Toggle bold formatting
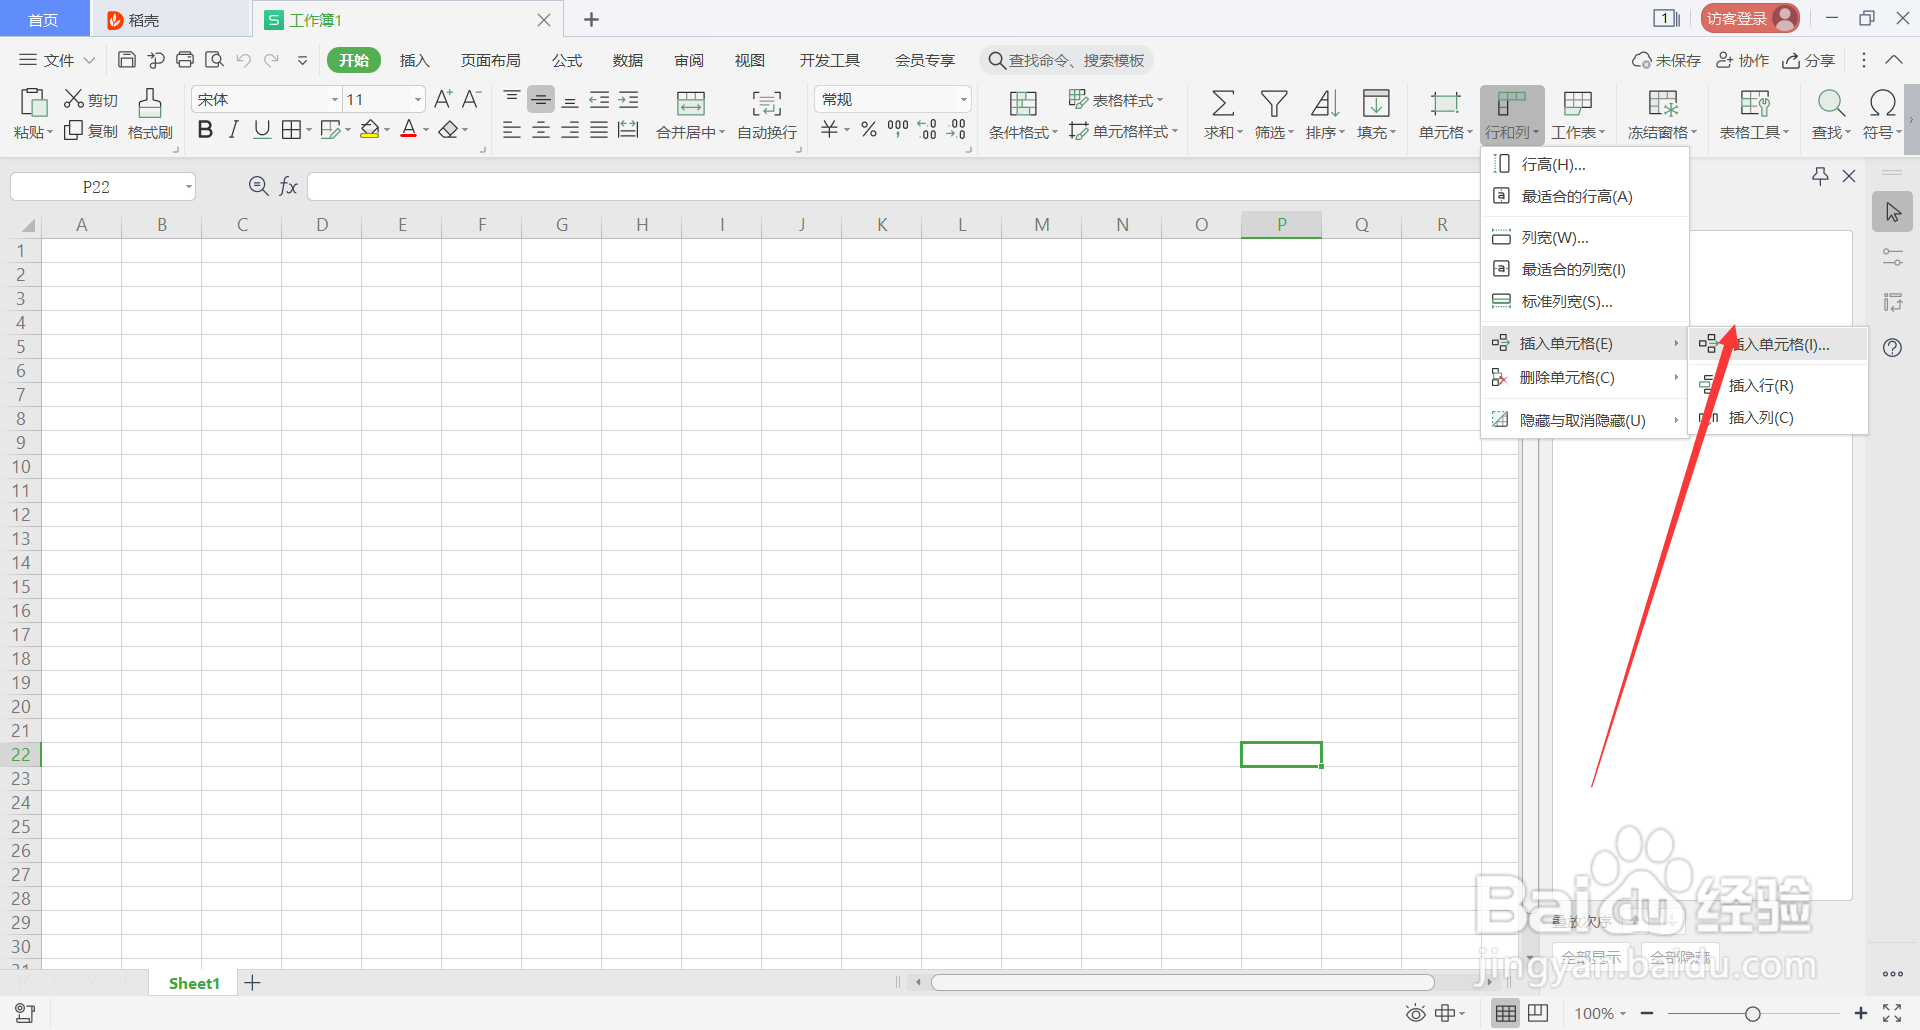 click(x=205, y=130)
